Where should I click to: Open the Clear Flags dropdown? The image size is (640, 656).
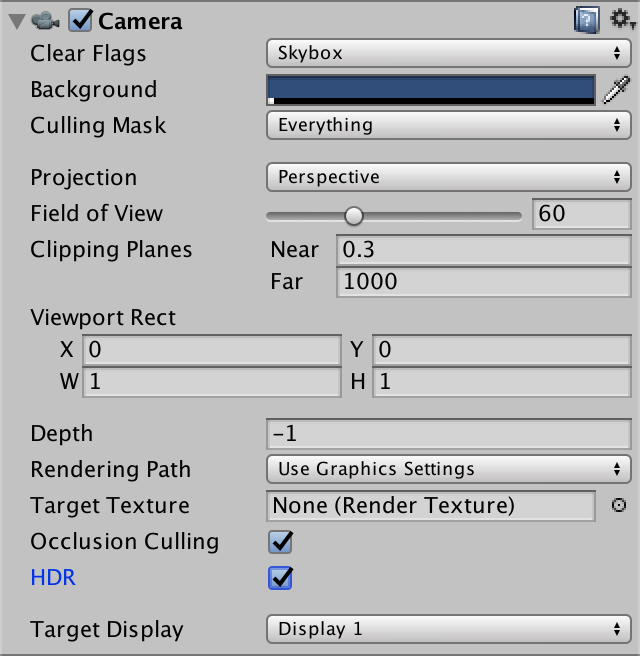click(448, 53)
